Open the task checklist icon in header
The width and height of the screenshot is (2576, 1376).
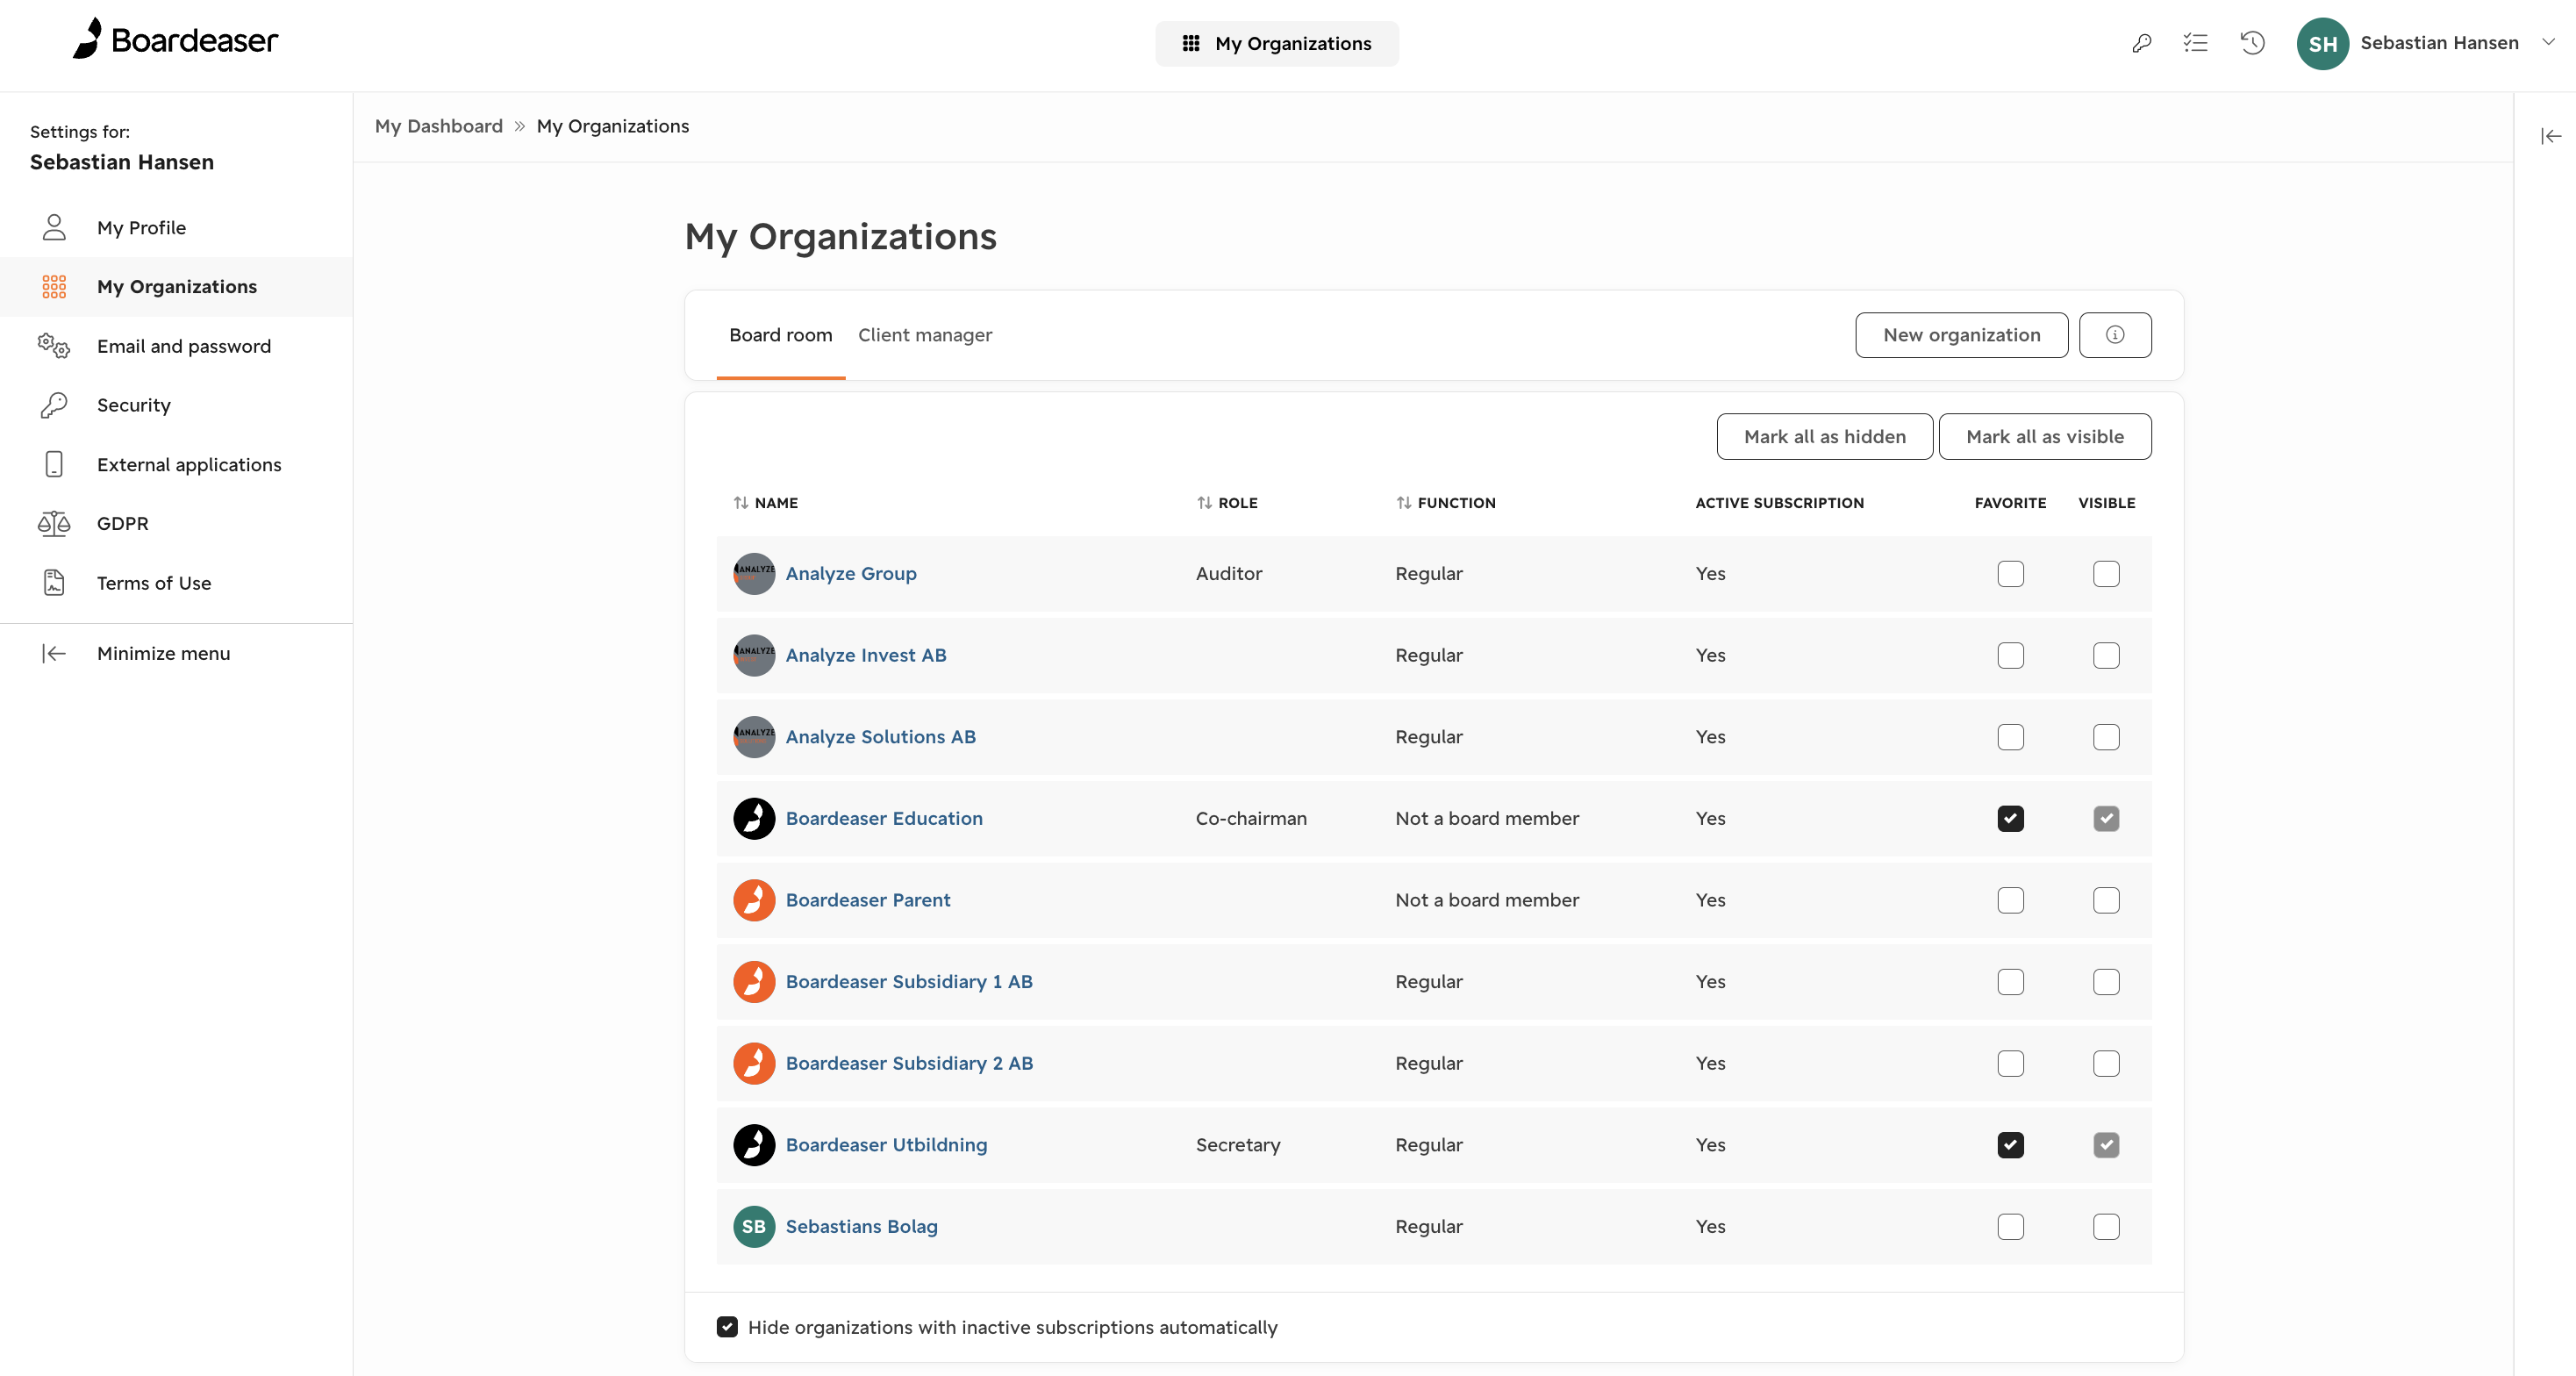pos(2196,43)
